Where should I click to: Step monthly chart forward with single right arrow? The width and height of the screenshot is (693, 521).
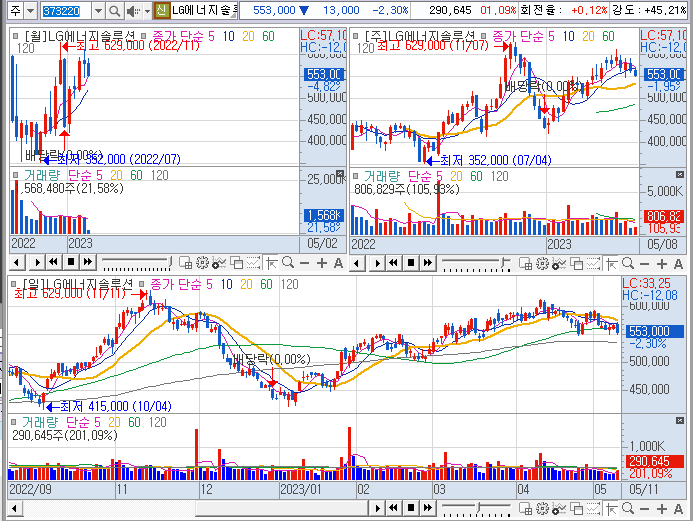click(x=37, y=262)
